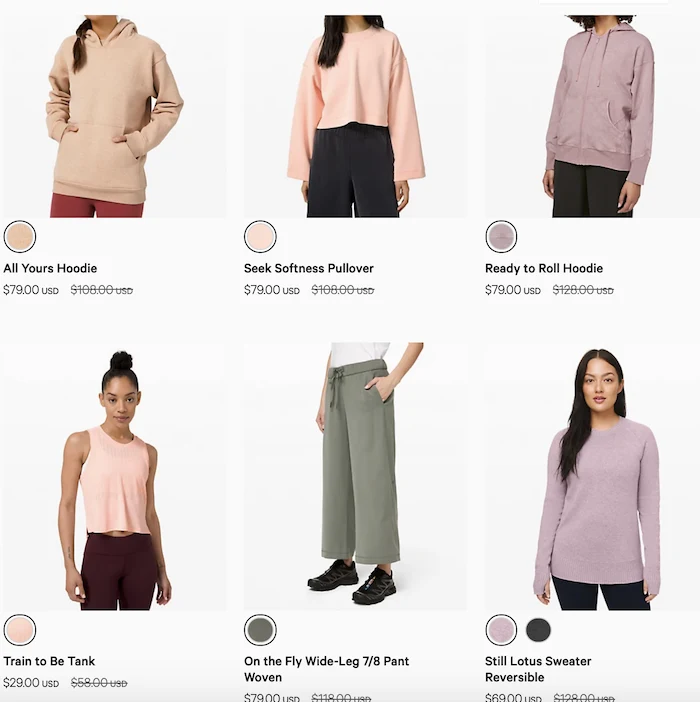View the green wide-leg pant photo
The width and height of the screenshot is (700, 702).
[355, 476]
